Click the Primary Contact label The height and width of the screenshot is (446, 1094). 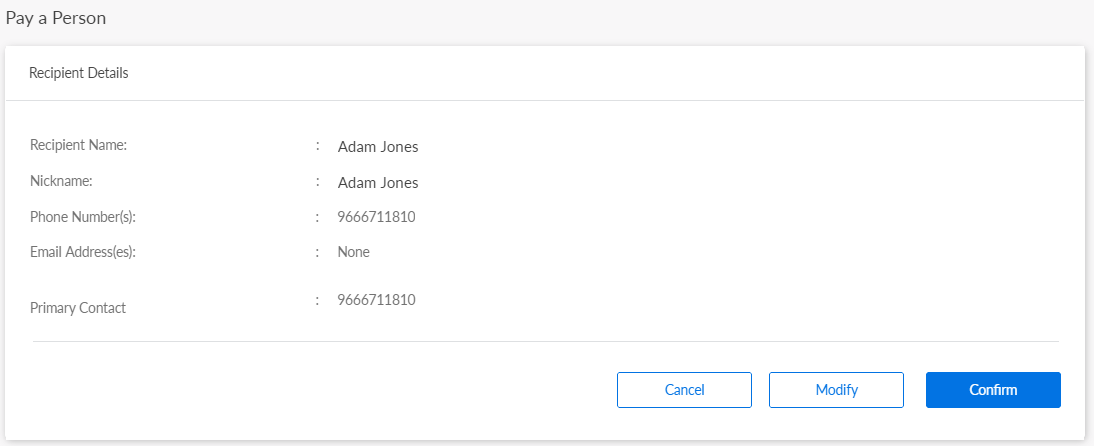point(78,308)
